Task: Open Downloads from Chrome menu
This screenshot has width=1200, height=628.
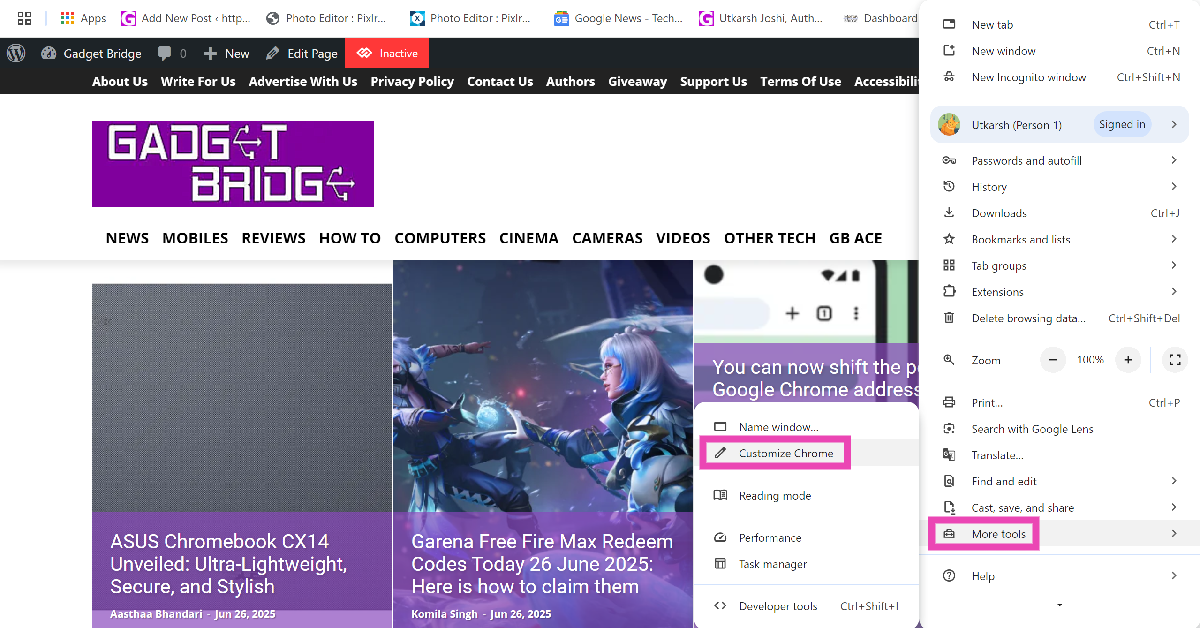Action: [1060, 213]
